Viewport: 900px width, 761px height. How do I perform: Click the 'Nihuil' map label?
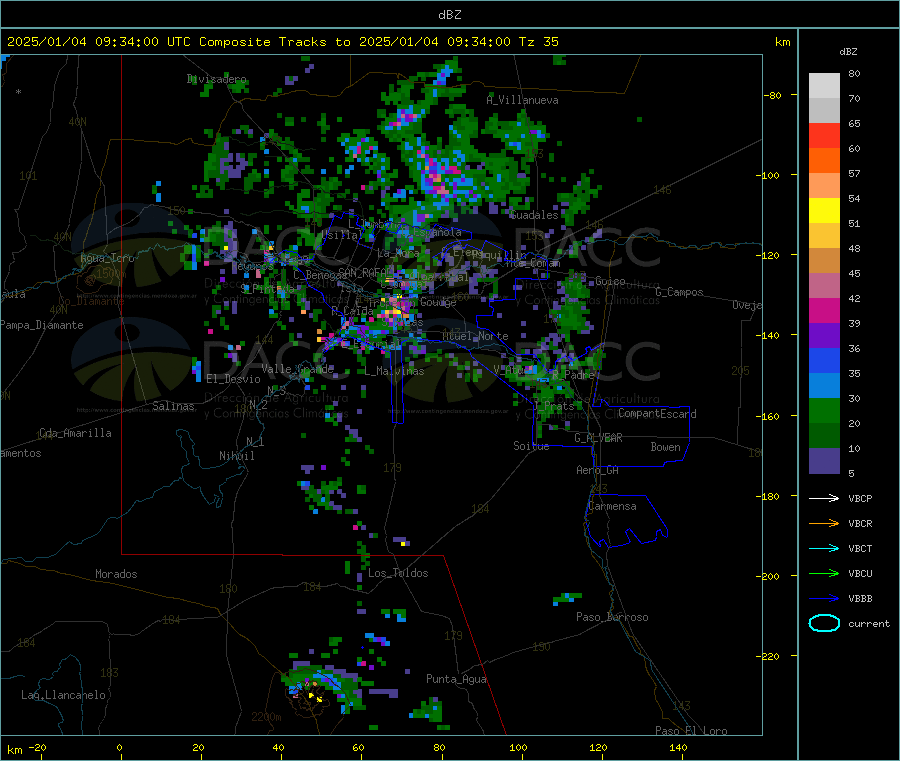click(236, 456)
